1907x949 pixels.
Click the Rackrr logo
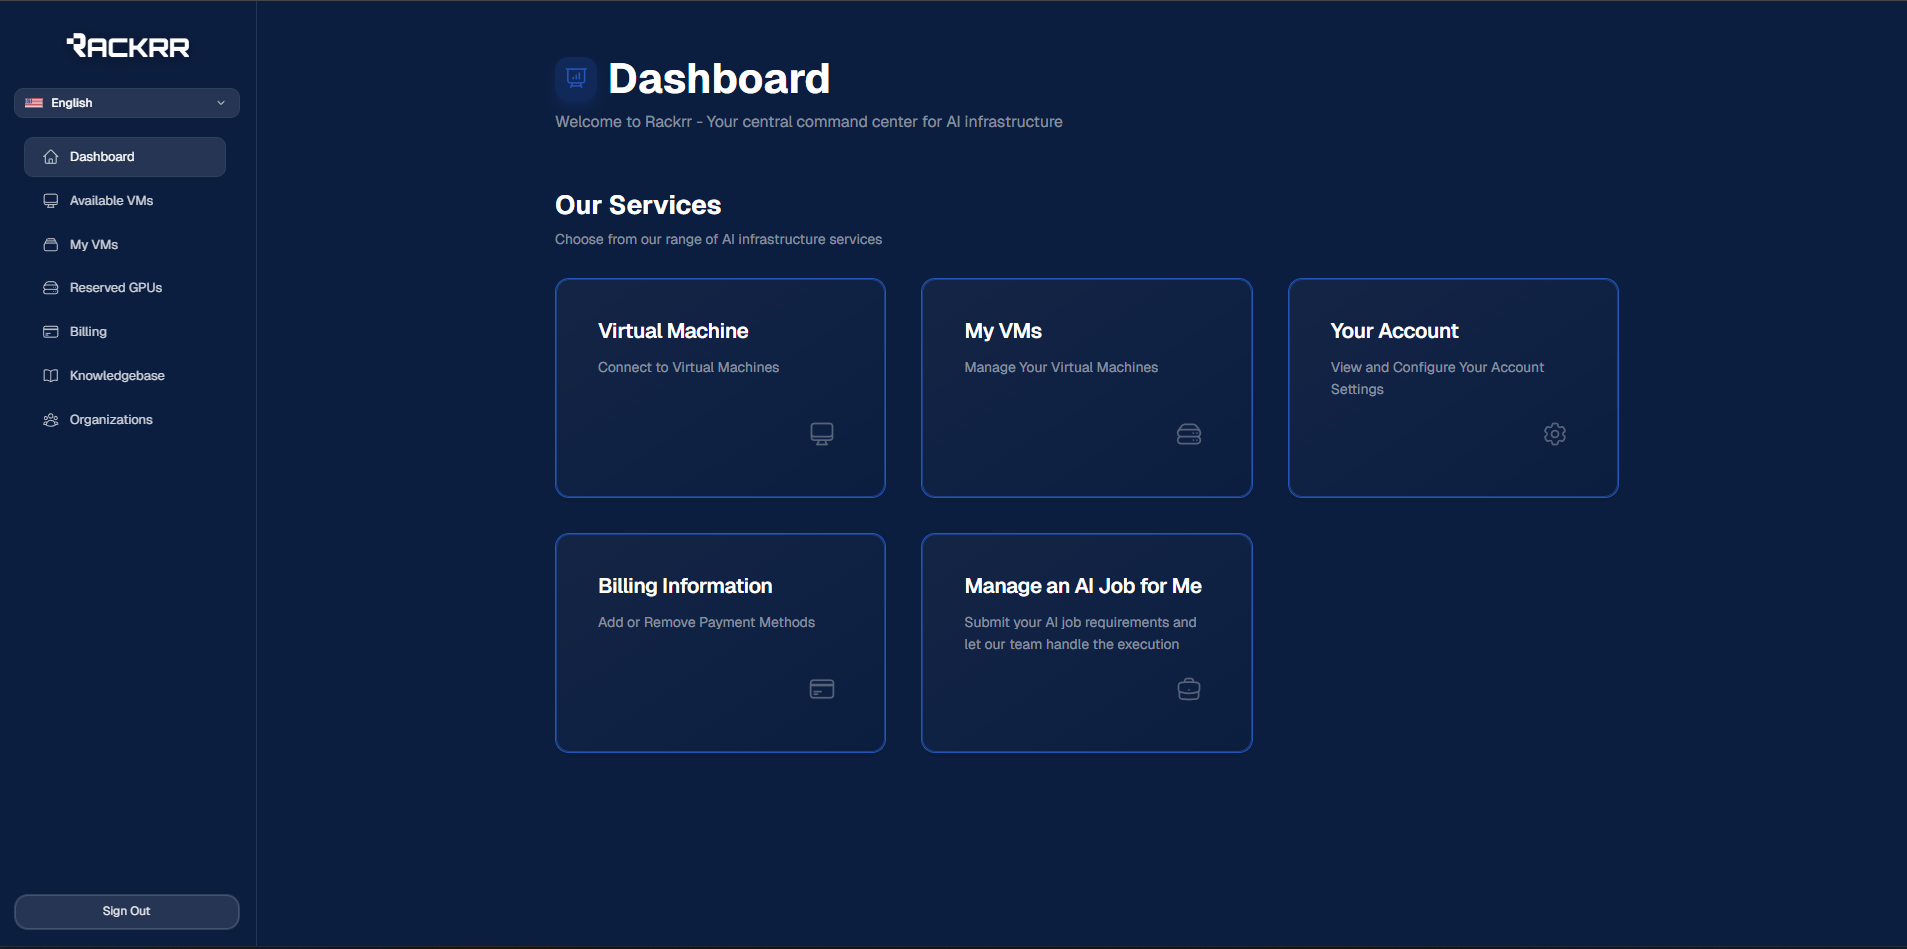(x=126, y=45)
